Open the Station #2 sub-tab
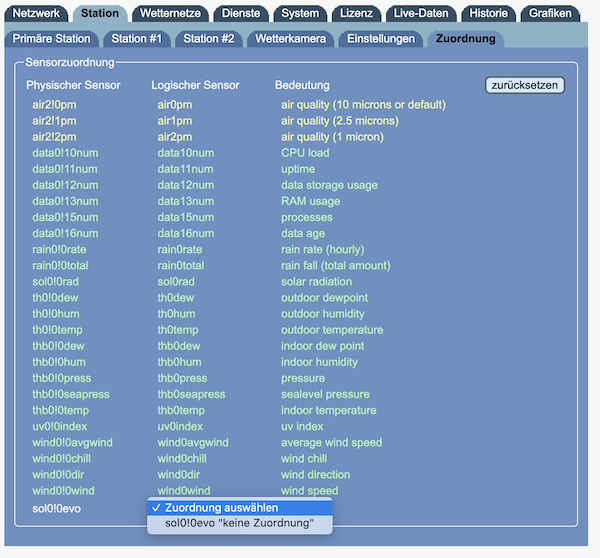The height and width of the screenshot is (558, 600). pos(209,39)
